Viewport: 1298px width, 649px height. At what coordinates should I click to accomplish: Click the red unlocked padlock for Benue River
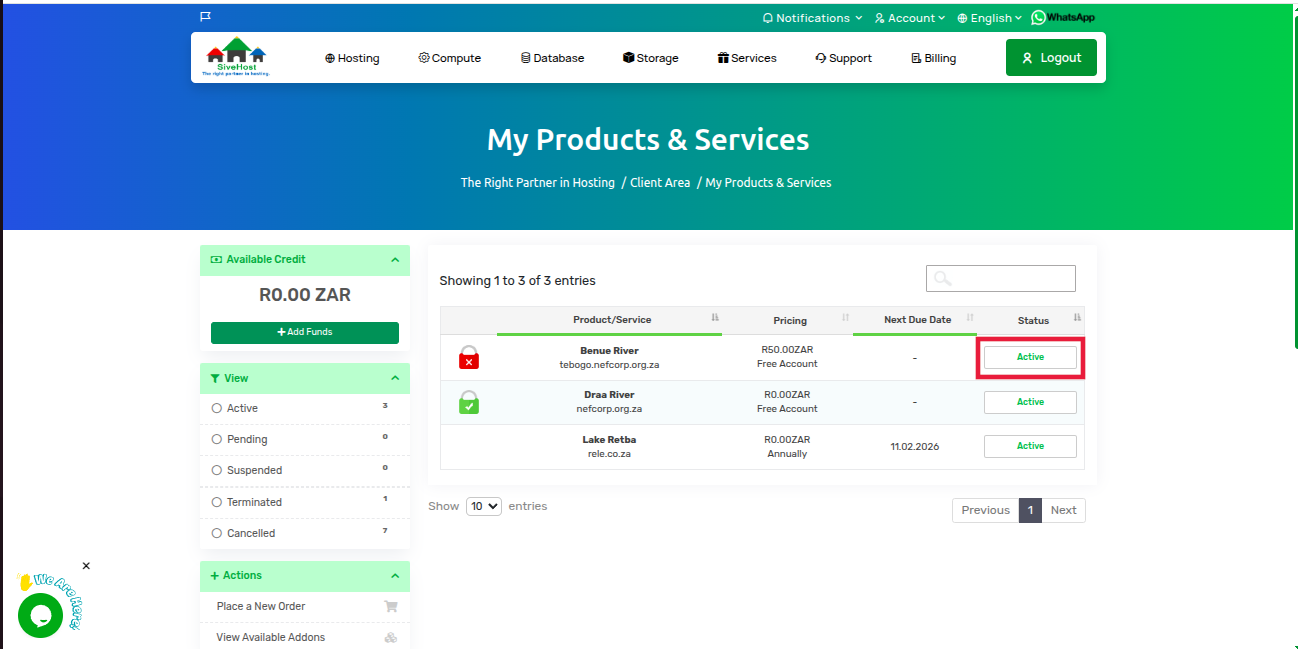469,357
